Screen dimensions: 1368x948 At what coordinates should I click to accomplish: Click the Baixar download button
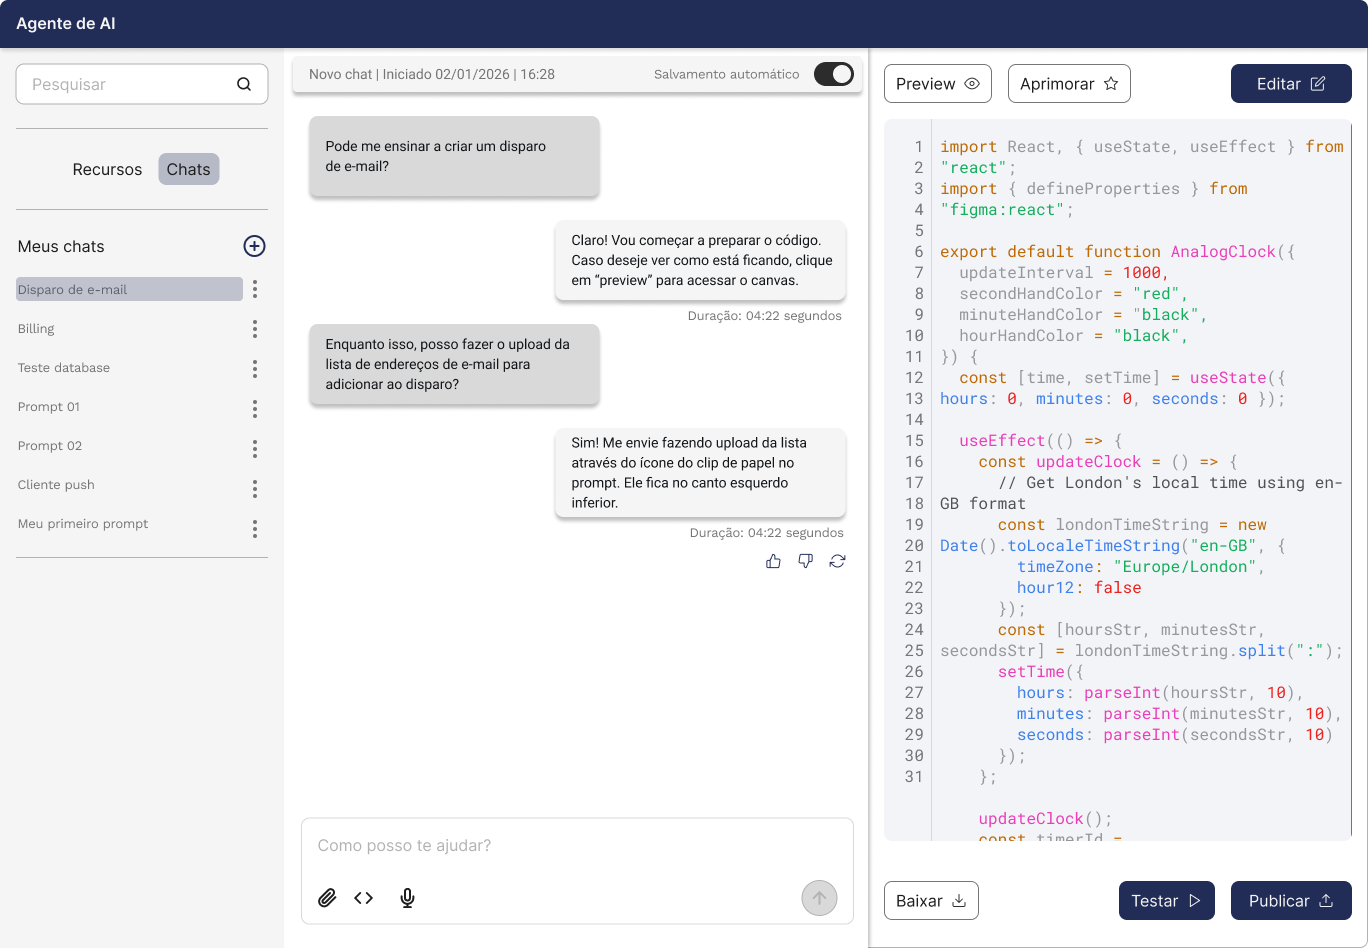[931, 901]
